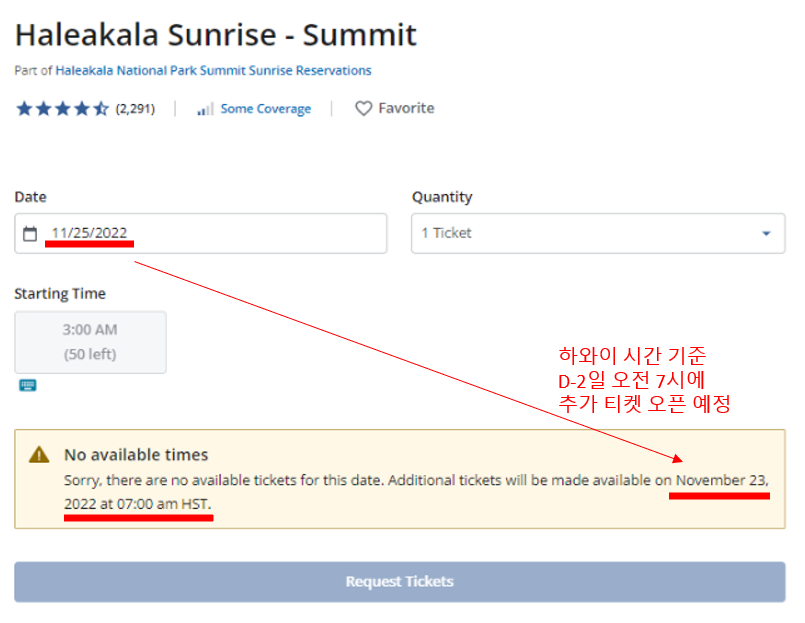
Task: Click the warning triangle icon
Action: [x=39, y=455]
